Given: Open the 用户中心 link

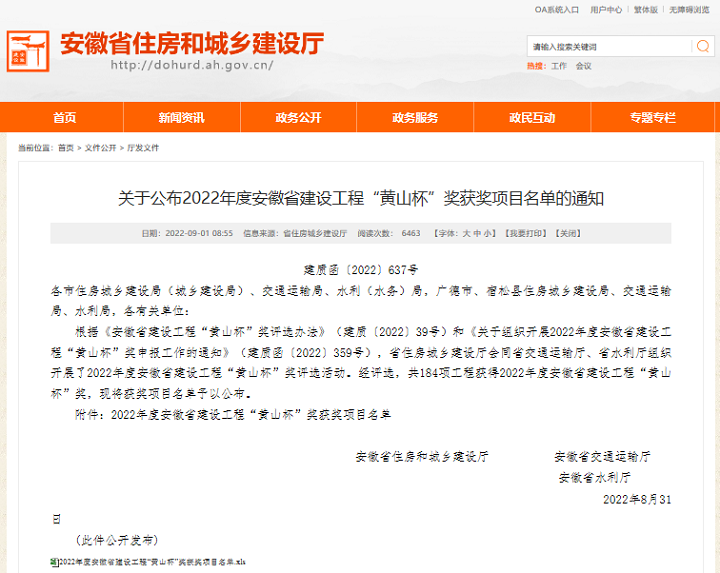Looking at the screenshot, I should click(x=606, y=10).
